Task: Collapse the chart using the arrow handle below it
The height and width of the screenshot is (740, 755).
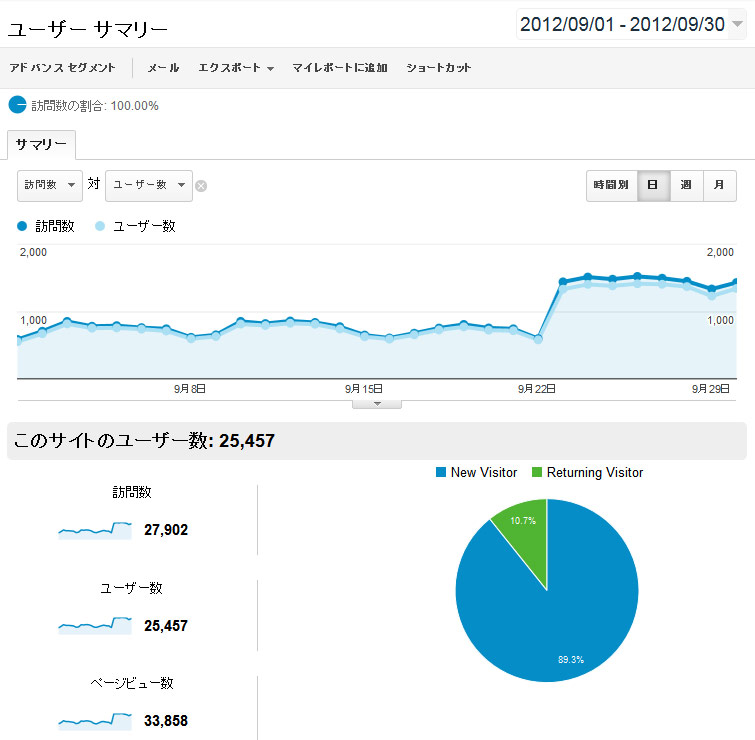Action: point(377,404)
